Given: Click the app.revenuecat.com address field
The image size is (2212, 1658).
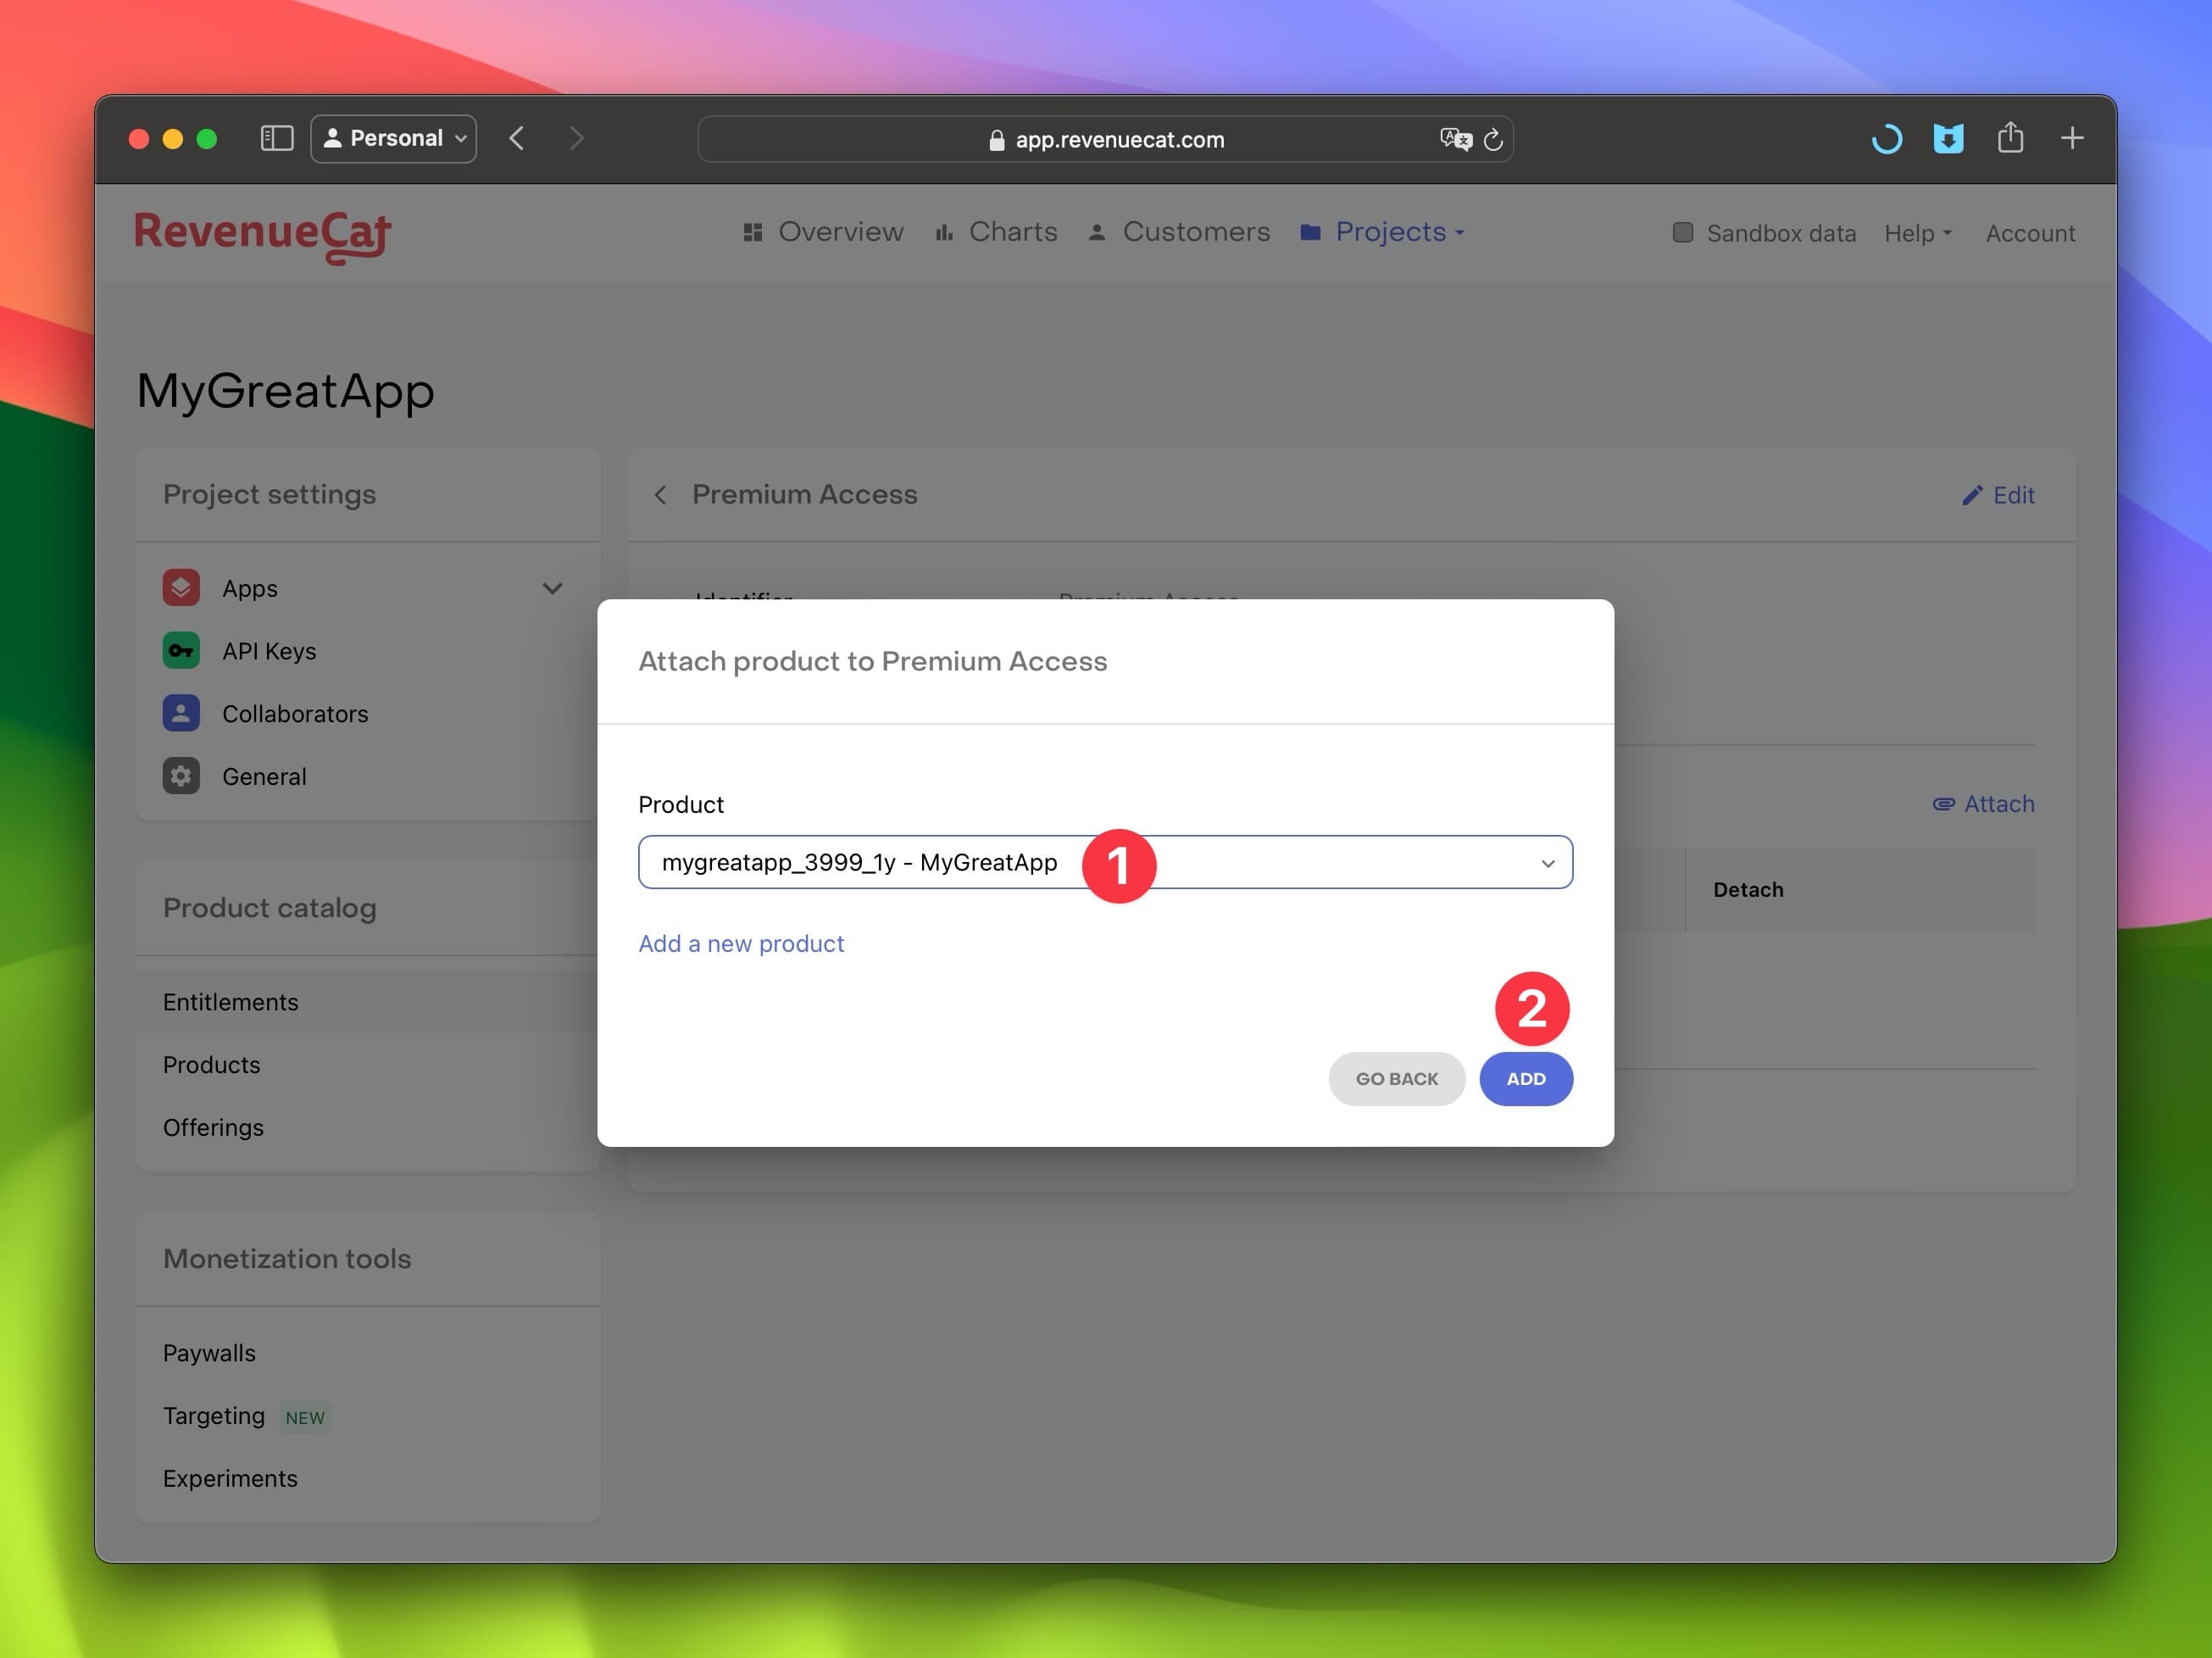Looking at the screenshot, I should coord(1105,139).
